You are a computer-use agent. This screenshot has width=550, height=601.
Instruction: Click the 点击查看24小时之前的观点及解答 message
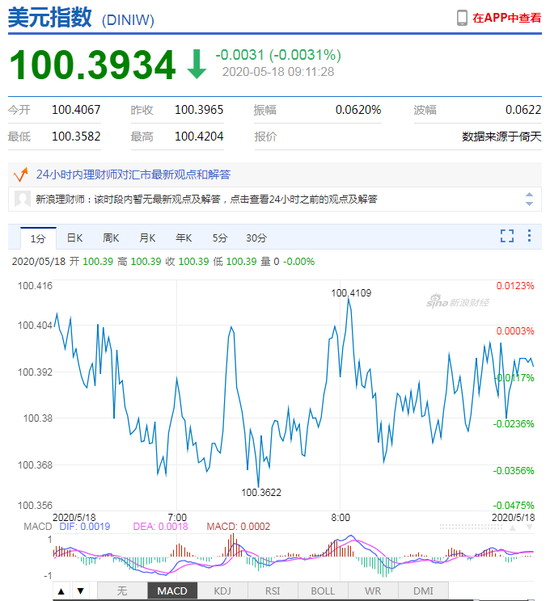click(207, 199)
